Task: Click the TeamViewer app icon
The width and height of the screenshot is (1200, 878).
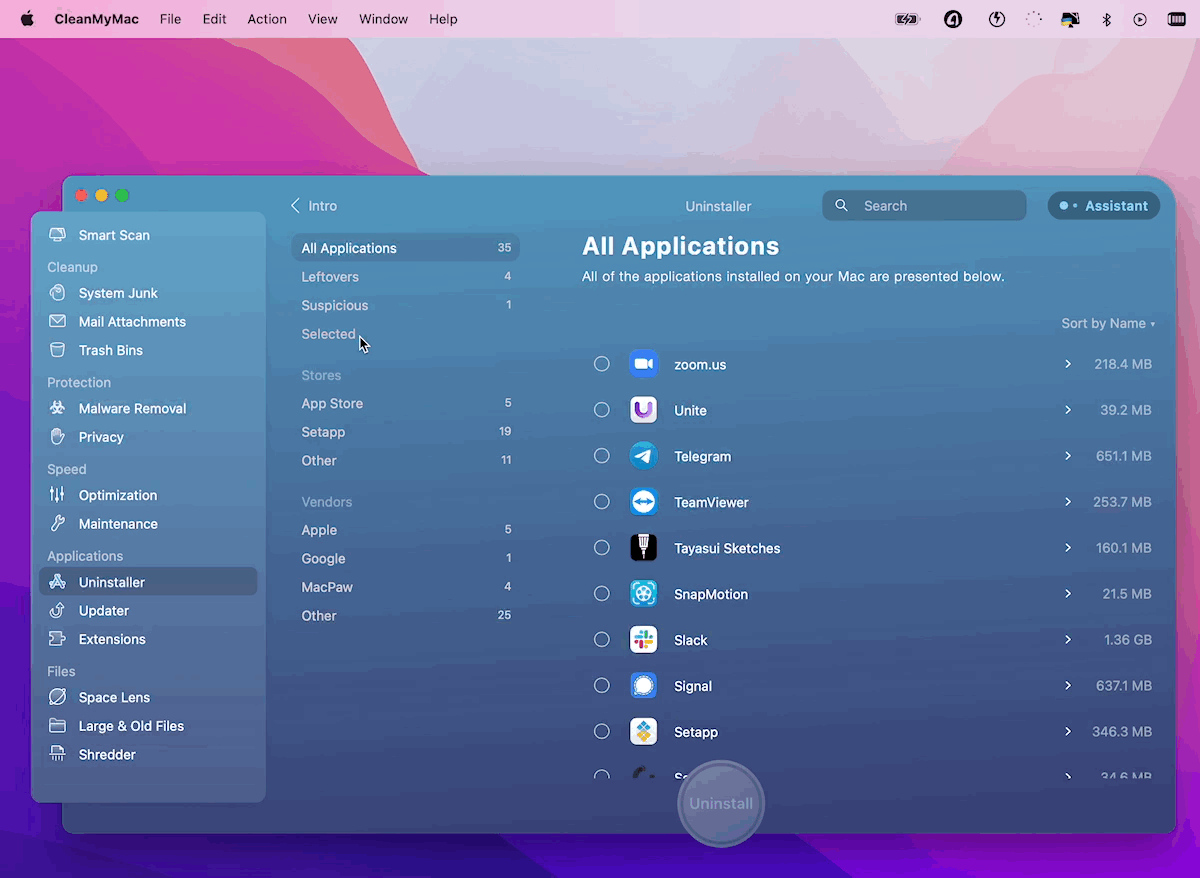Action: pyautogui.click(x=644, y=502)
